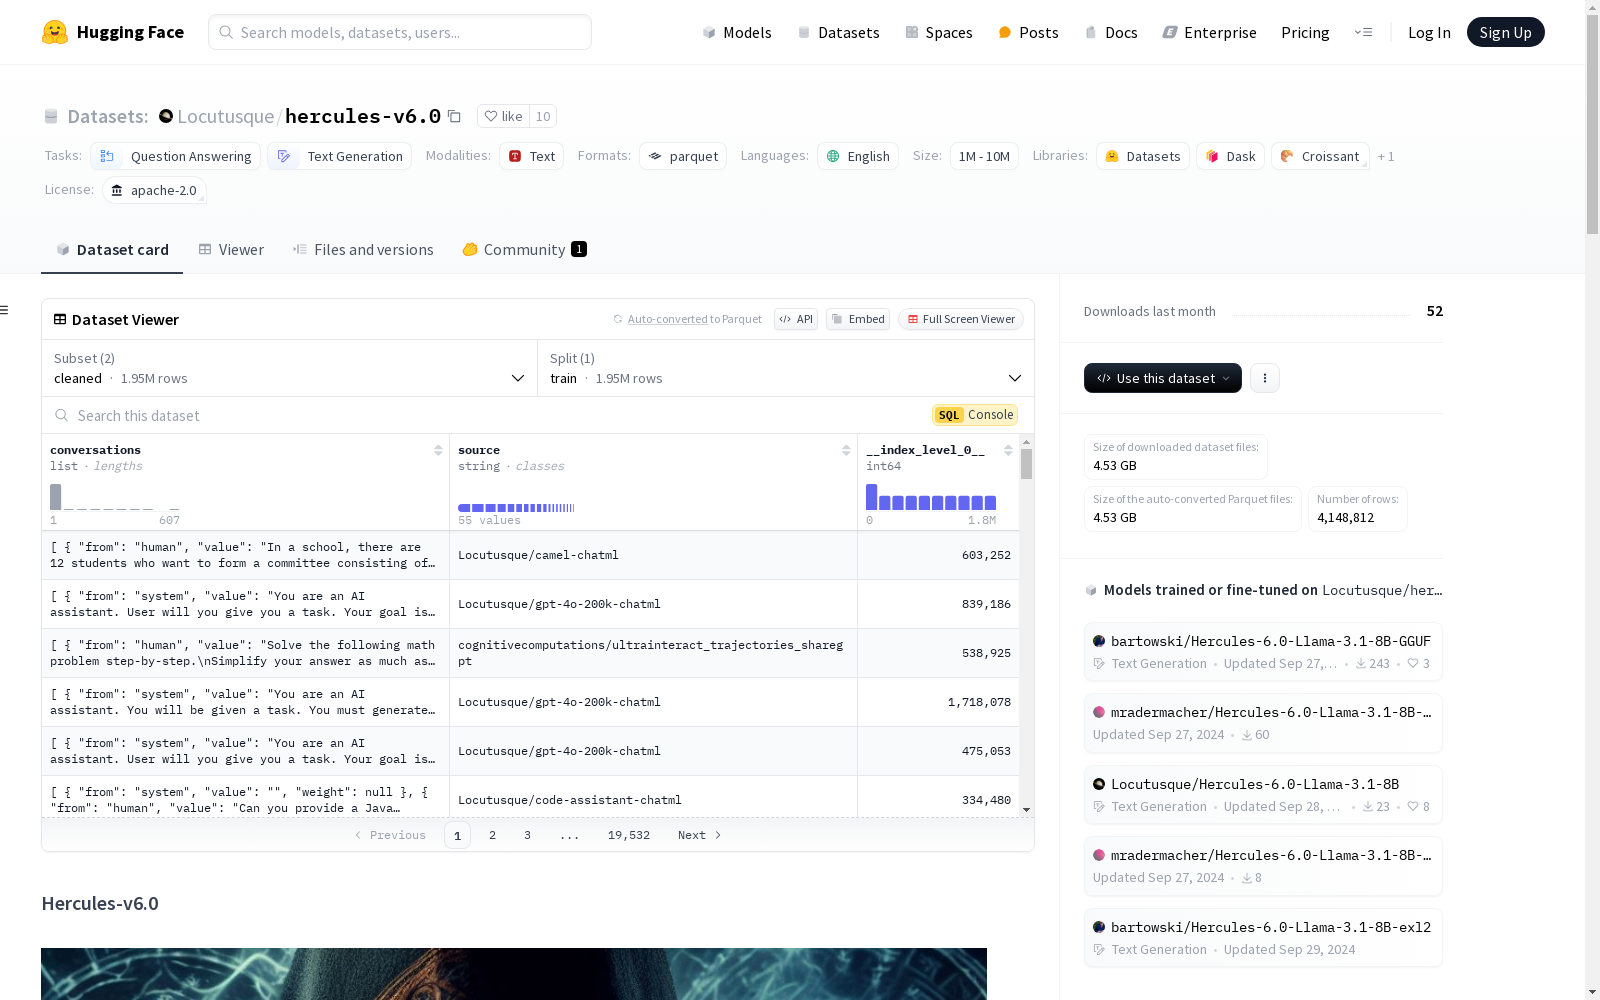This screenshot has height=1000, width=1600.
Task: Open the navigation overflow menu icon
Action: [x=1363, y=32]
